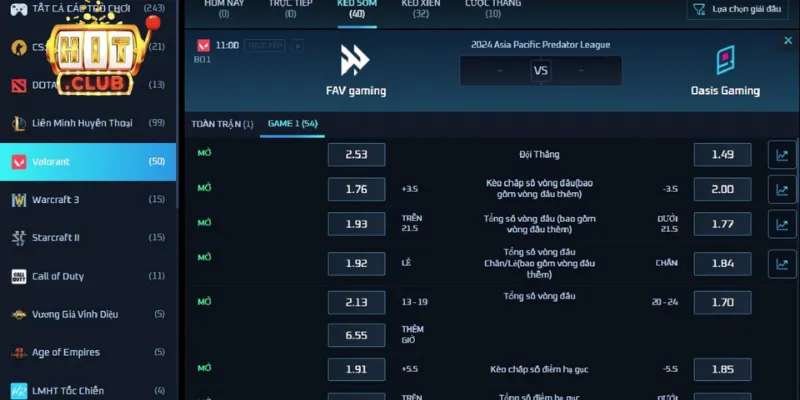Click the Age of Empires logo icon

(x=19, y=353)
